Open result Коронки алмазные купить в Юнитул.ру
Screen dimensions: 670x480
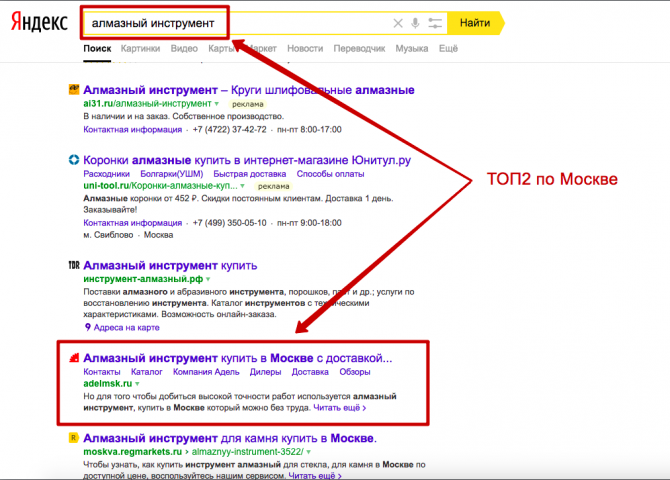point(247,160)
